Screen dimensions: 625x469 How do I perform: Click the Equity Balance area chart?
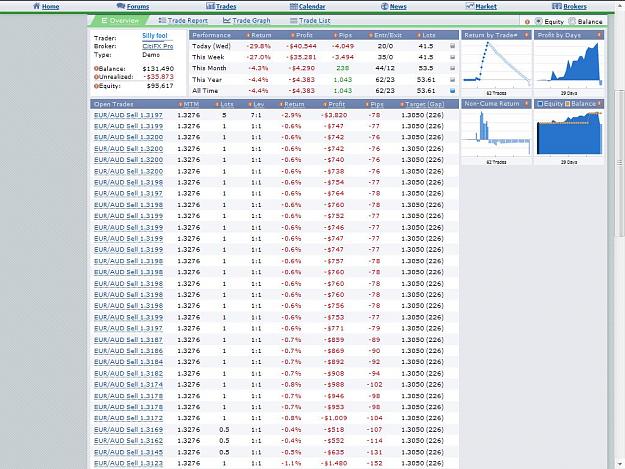tap(569, 133)
